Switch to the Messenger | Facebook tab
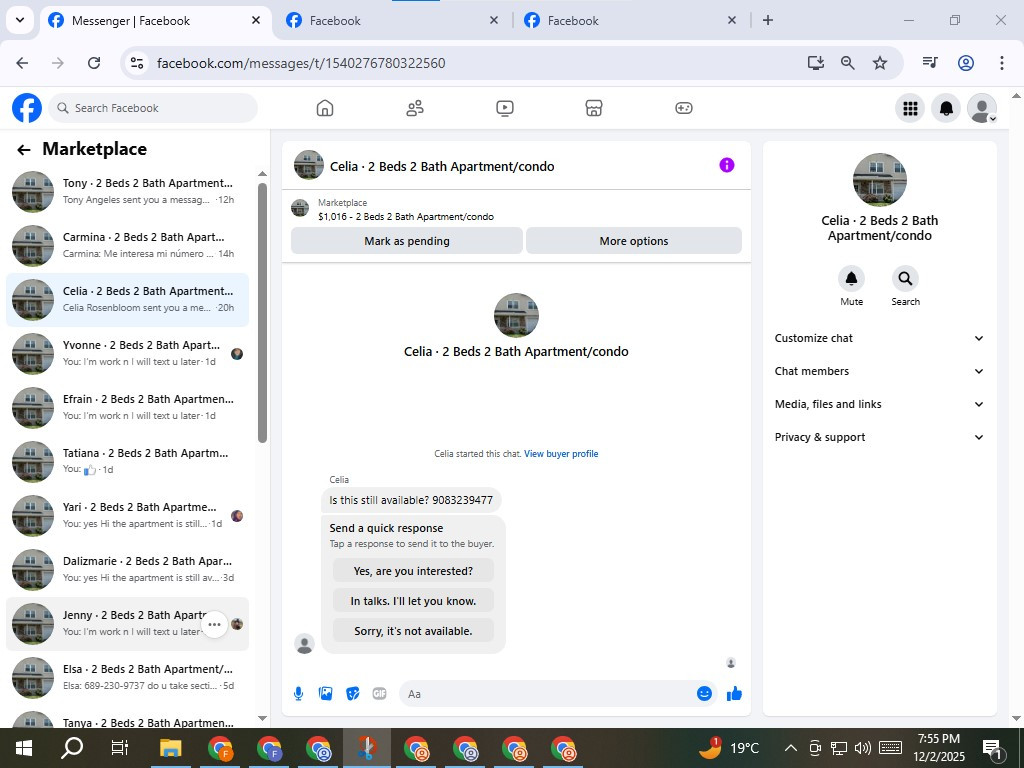Viewport: 1024px width, 768px height. (x=153, y=21)
